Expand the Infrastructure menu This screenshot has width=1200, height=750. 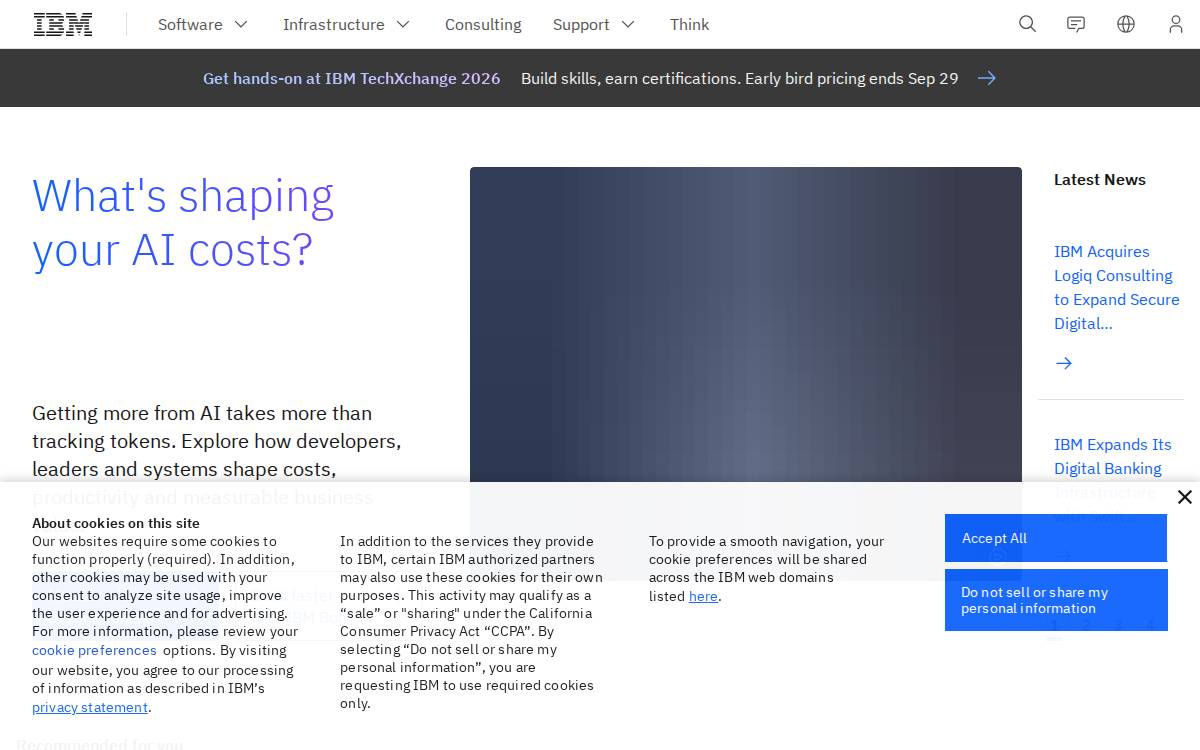[346, 24]
